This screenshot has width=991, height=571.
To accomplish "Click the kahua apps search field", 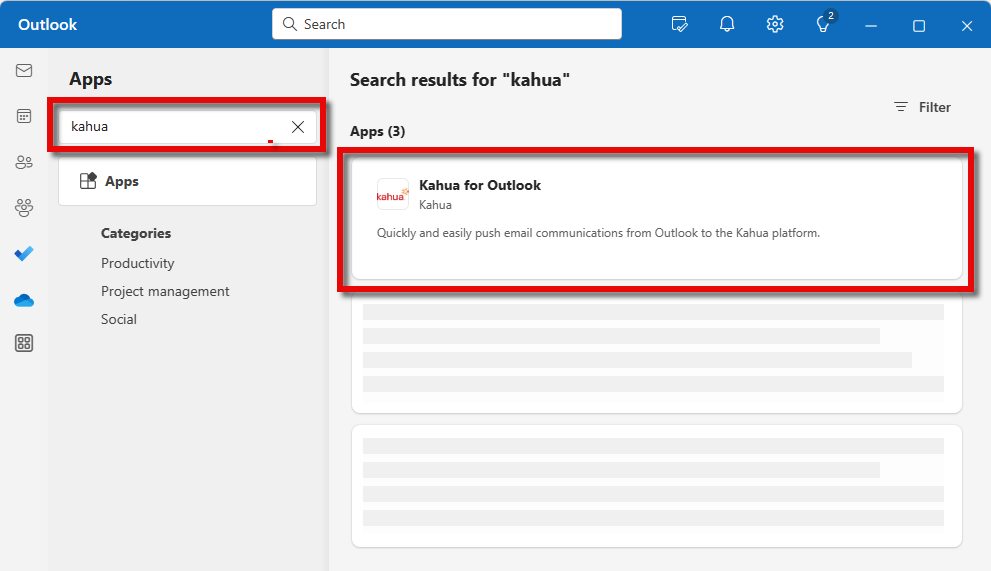I will (170, 127).
